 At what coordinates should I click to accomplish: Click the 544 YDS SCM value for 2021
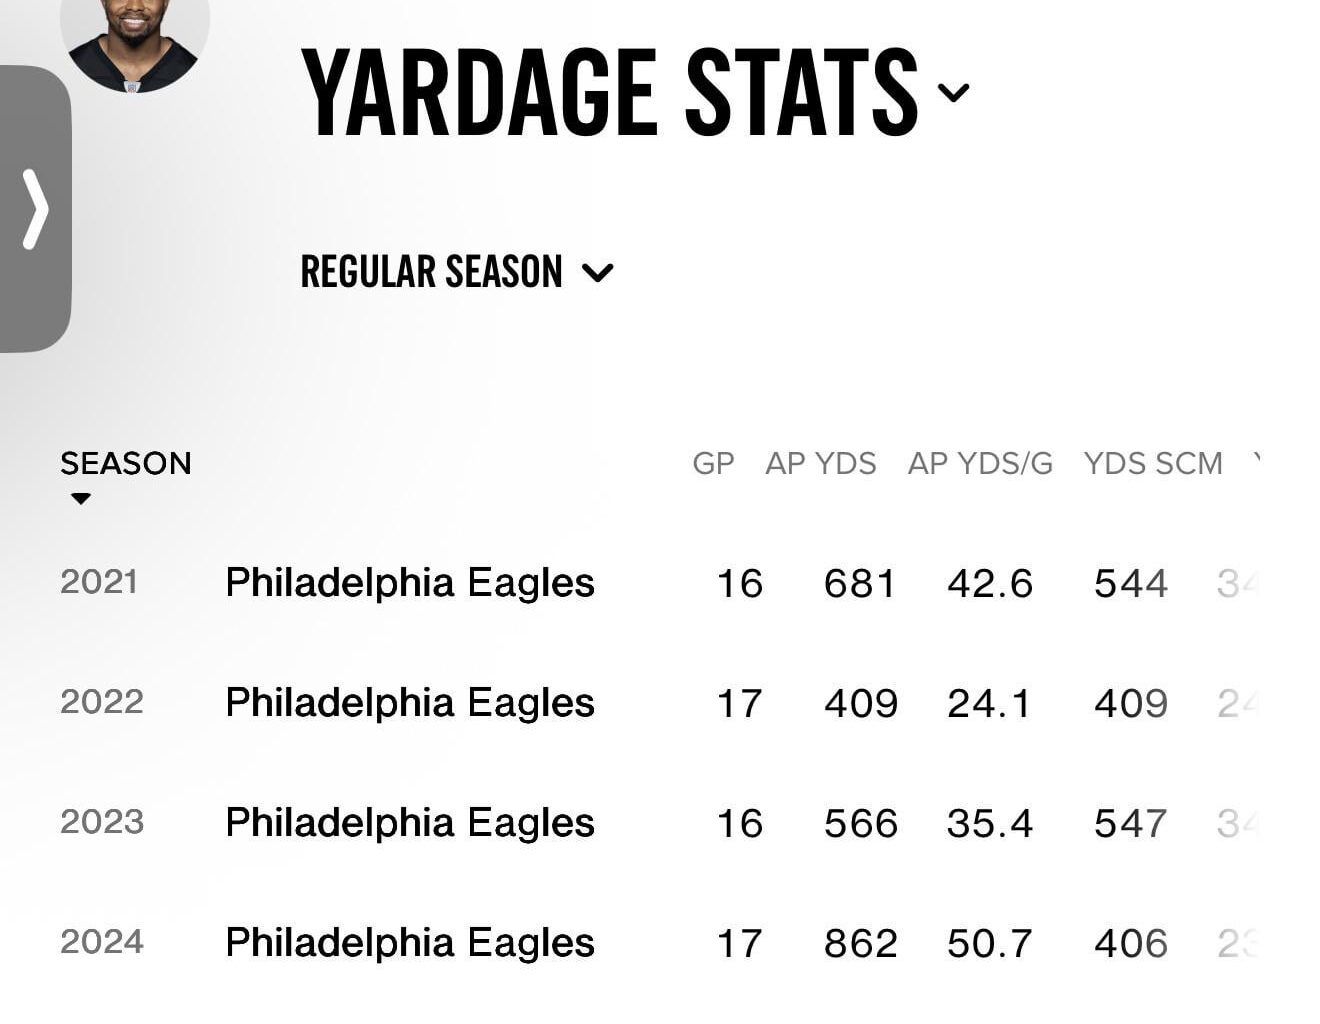coord(1130,583)
